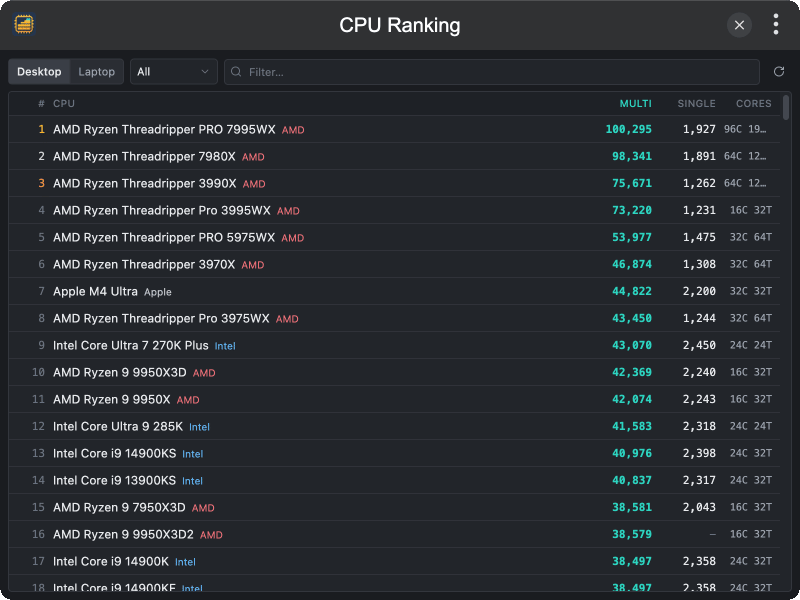The height and width of the screenshot is (600, 800).
Task: Click the single score 2,398
Action: tap(699, 454)
